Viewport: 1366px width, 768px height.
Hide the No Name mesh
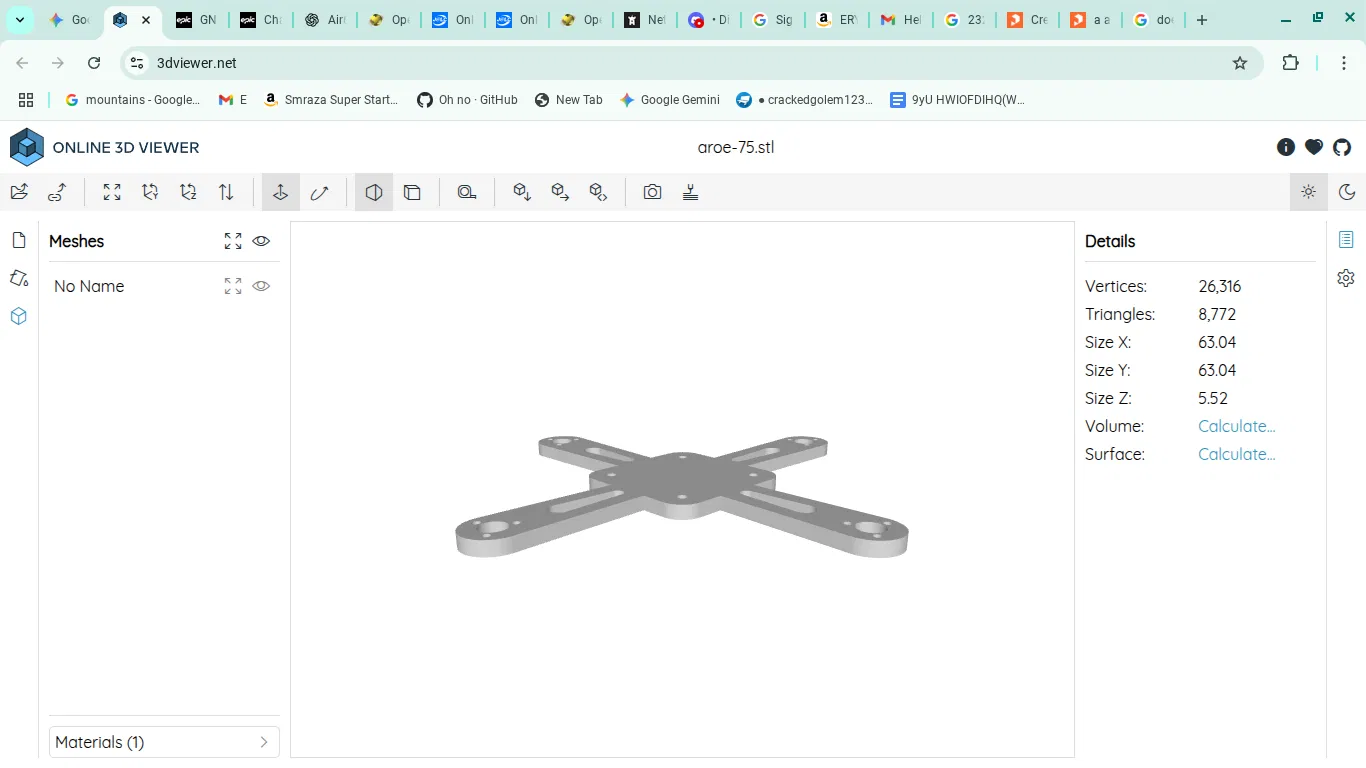261,286
